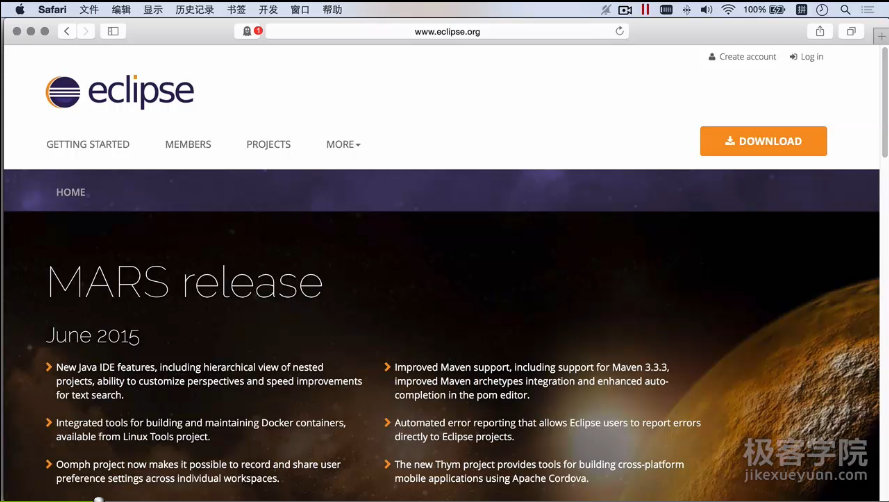Go to GETTING STARTED page
The image size is (889, 502).
point(88,144)
